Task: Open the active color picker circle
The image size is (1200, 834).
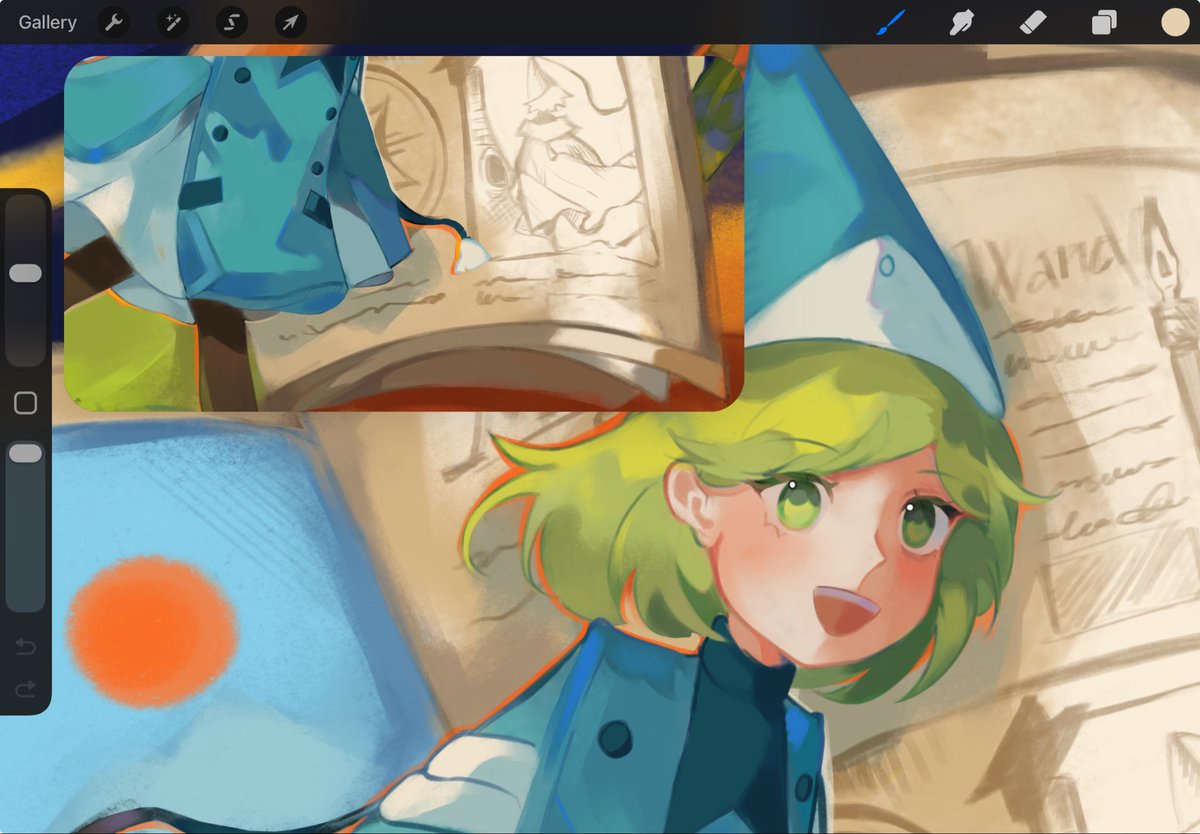Action: pyautogui.click(x=1175, y=22)
